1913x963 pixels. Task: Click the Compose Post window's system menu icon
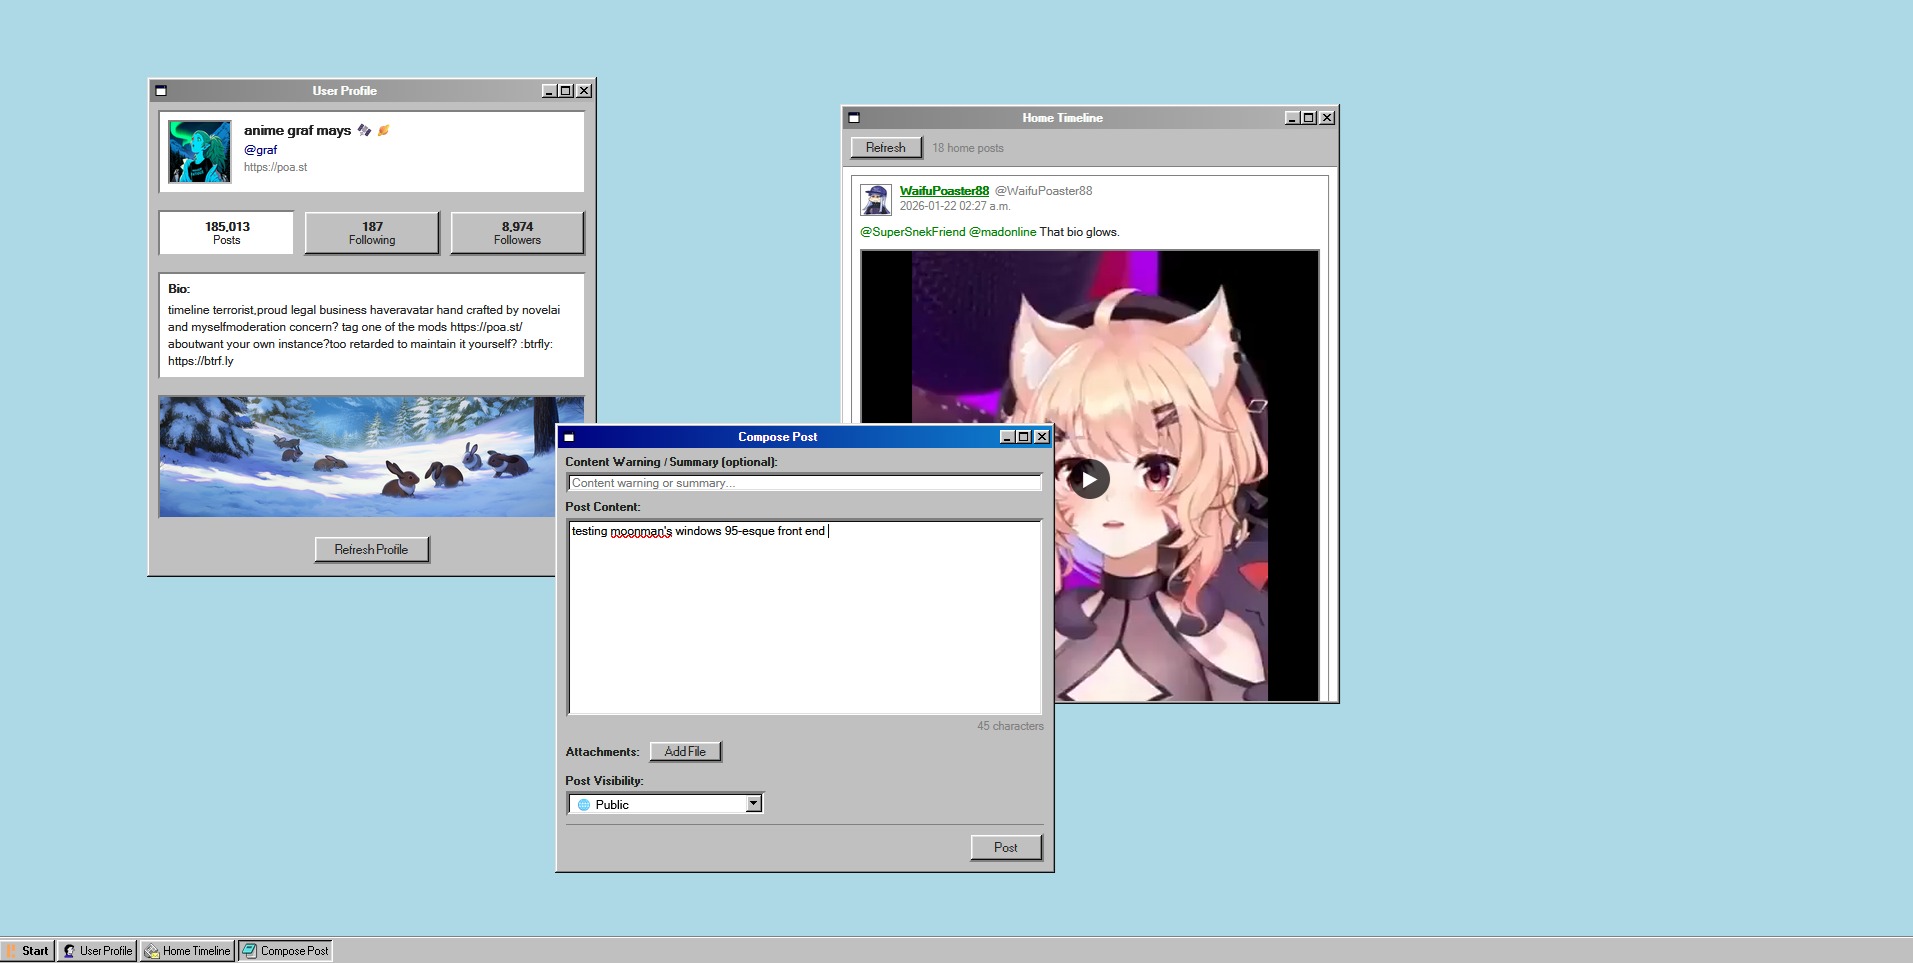coord(568,437)
